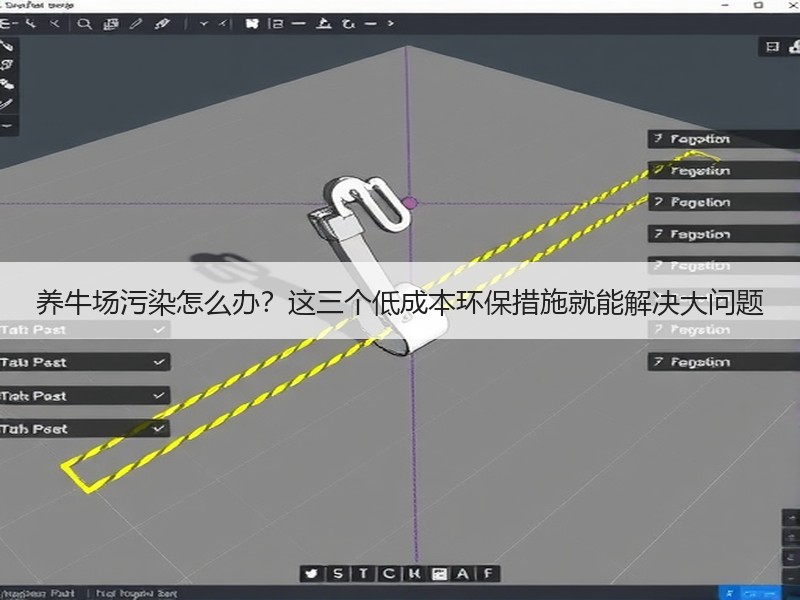Image resolution: width=800 pixels, height=600 pixels.
Task: Select the second left sidebar tool icon
Action: [6, 65]
